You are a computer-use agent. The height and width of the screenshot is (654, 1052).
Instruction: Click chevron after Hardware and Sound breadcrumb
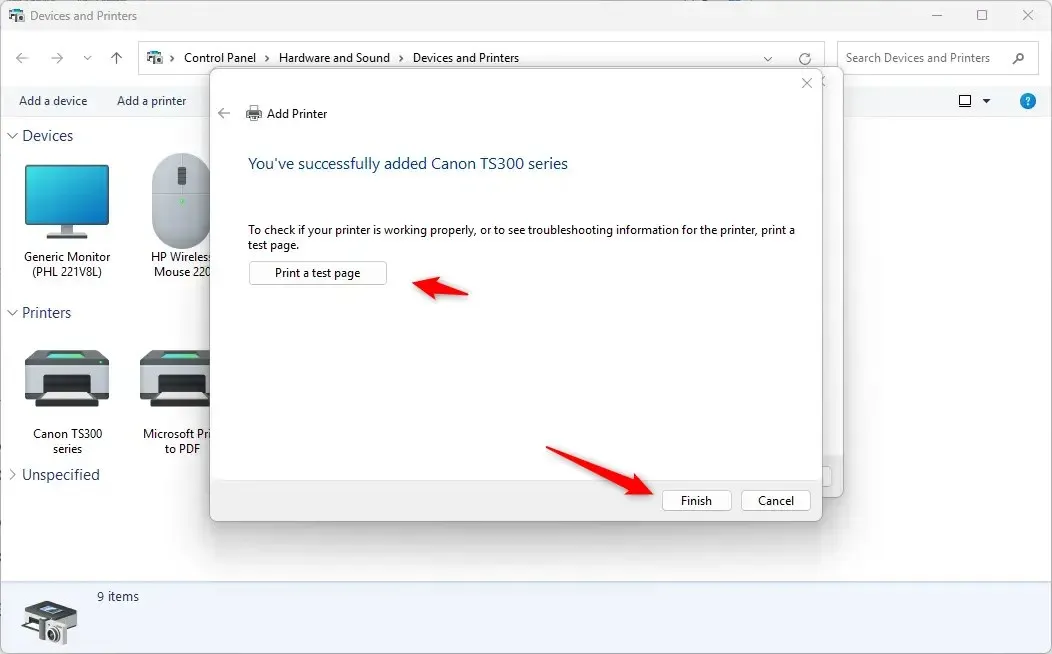pyautogui.click(x=401, y=58)
